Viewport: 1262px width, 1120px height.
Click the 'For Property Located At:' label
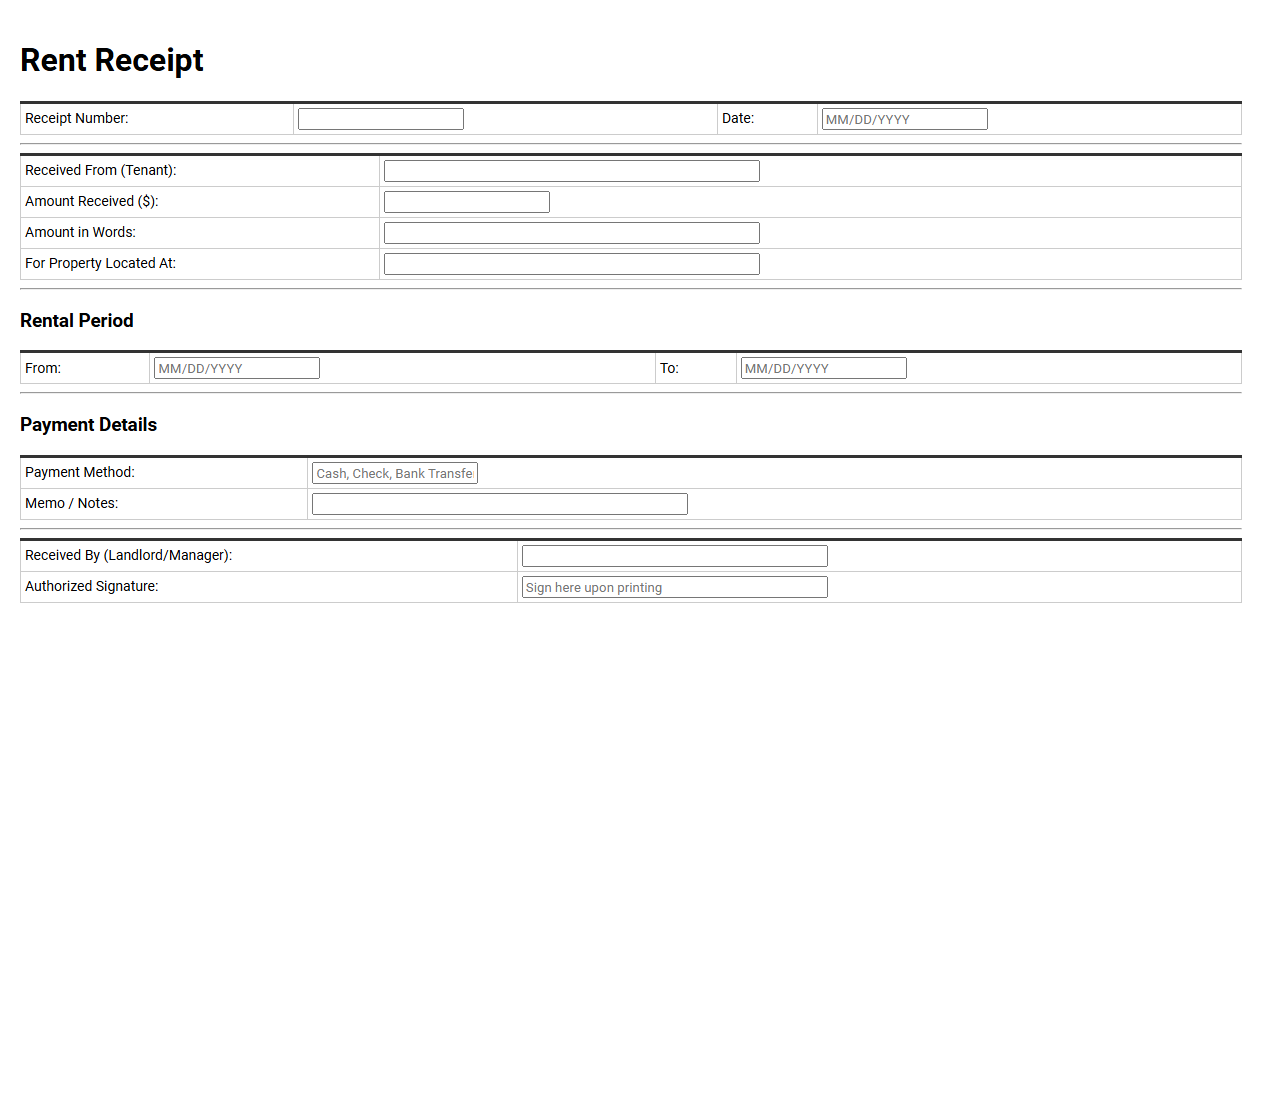100,263
